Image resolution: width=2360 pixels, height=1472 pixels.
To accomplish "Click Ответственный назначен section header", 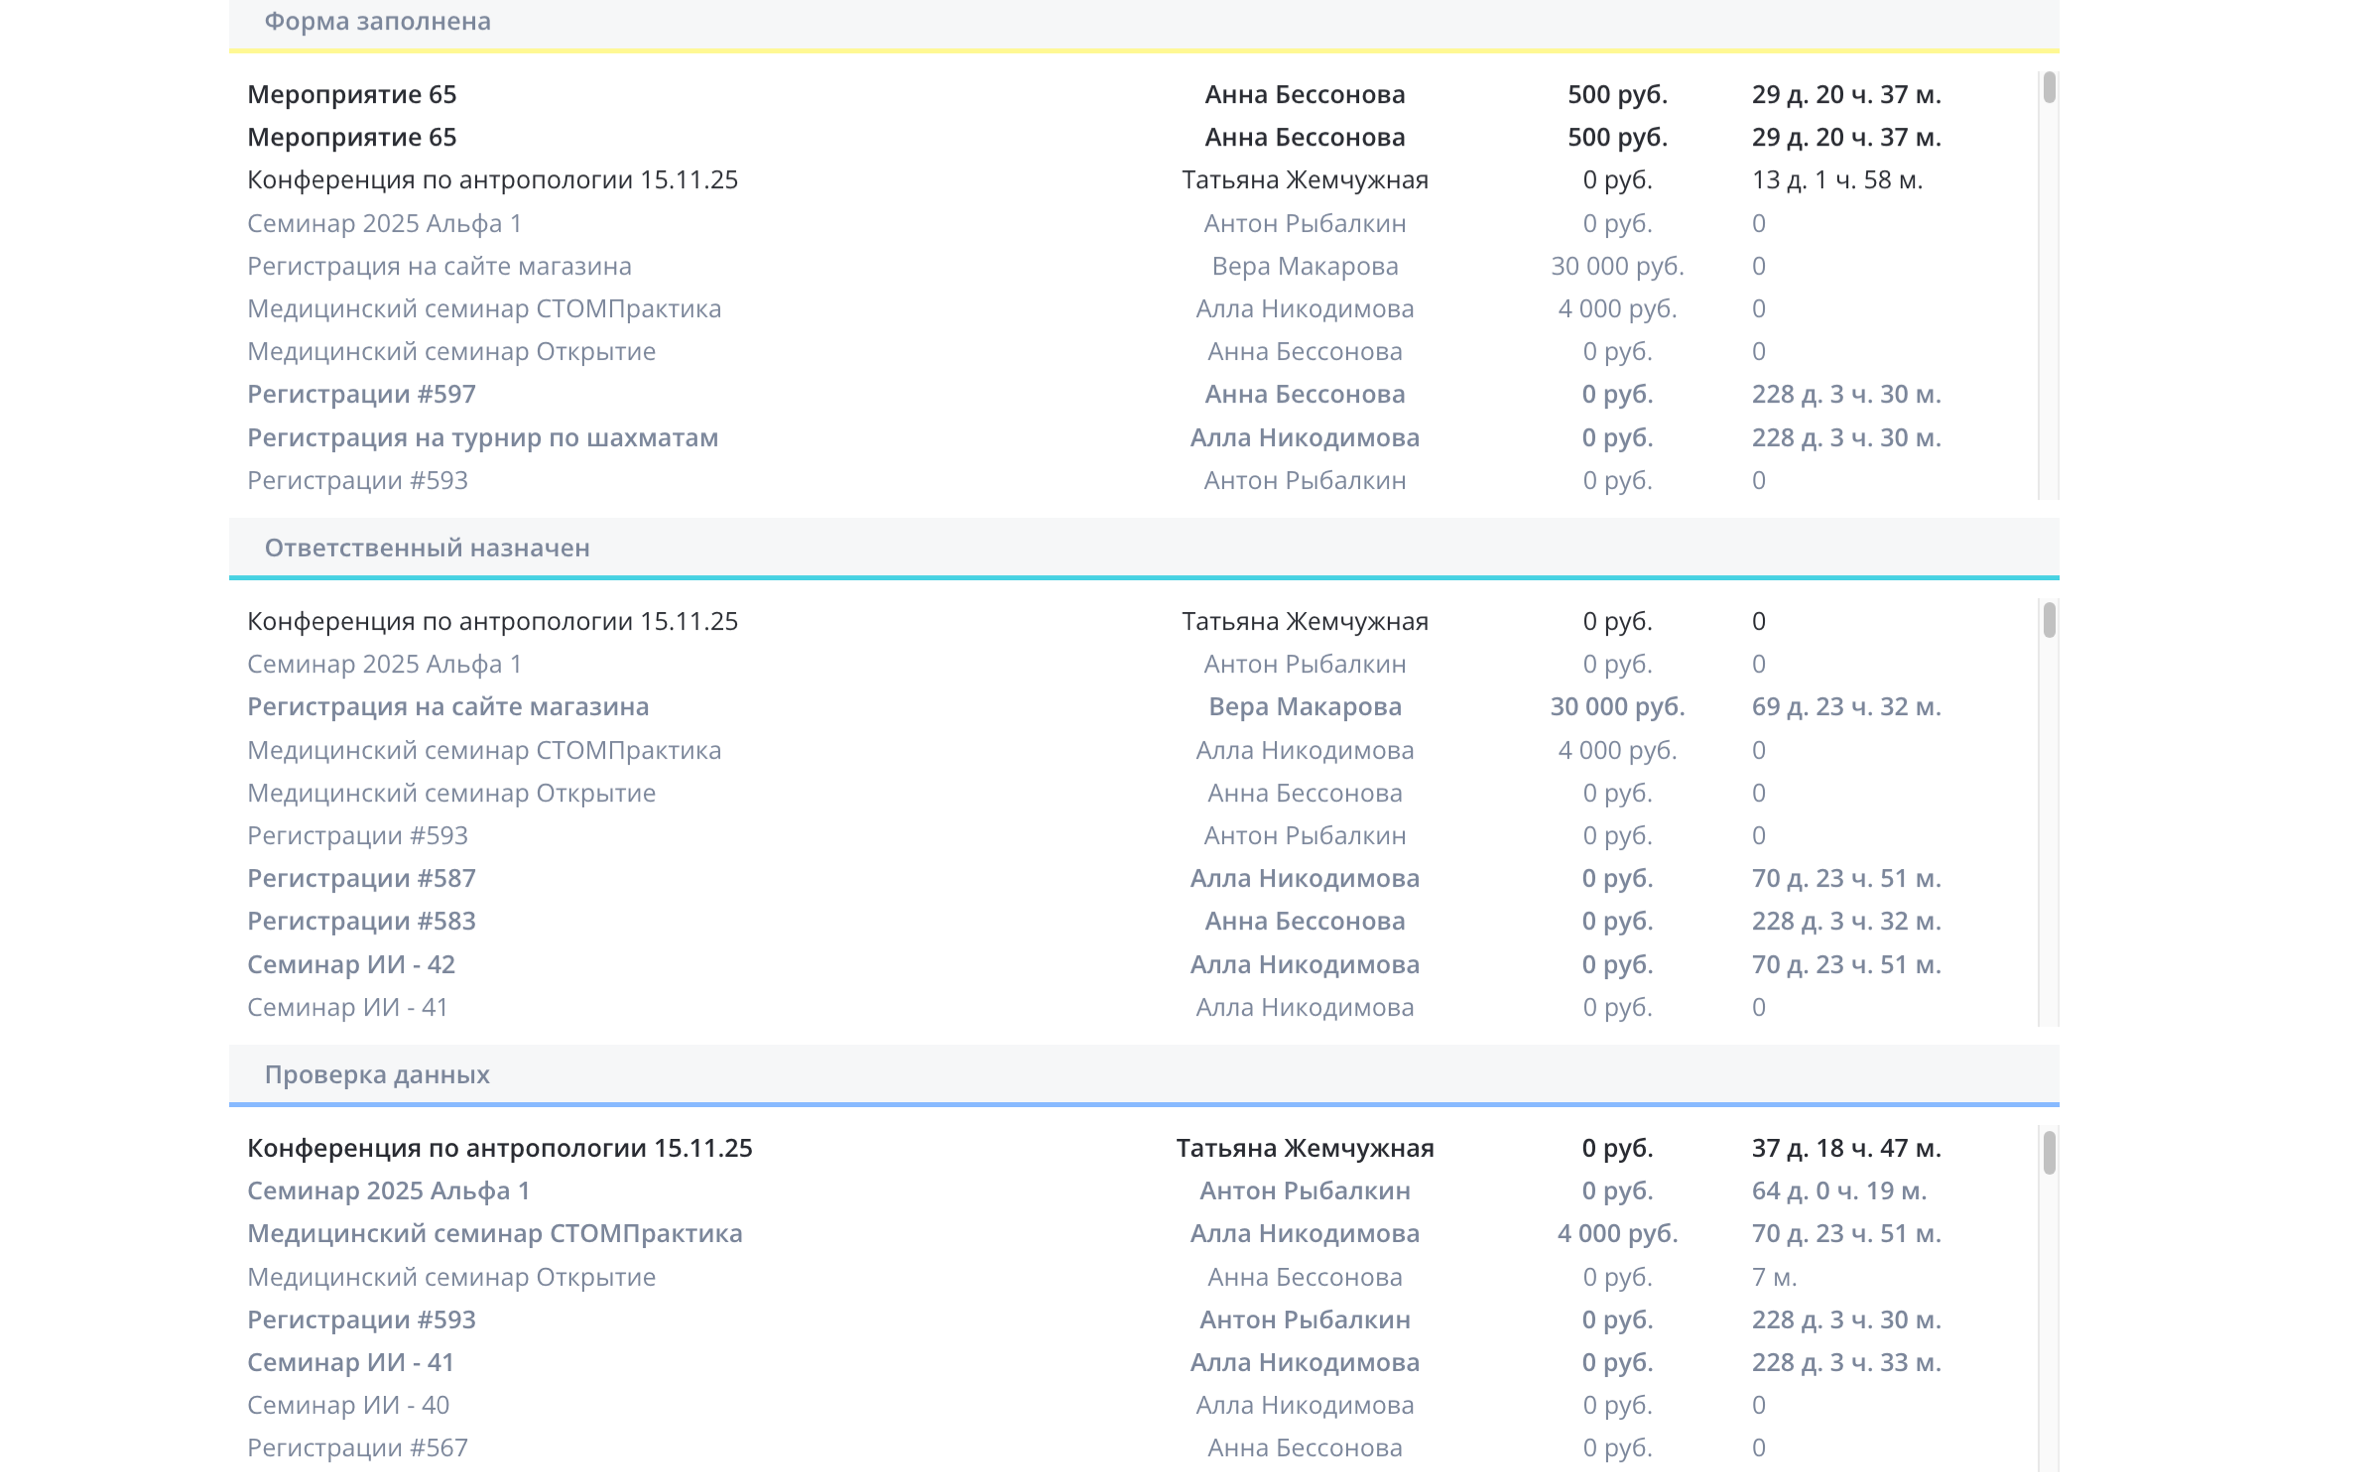I will (427, 548).
